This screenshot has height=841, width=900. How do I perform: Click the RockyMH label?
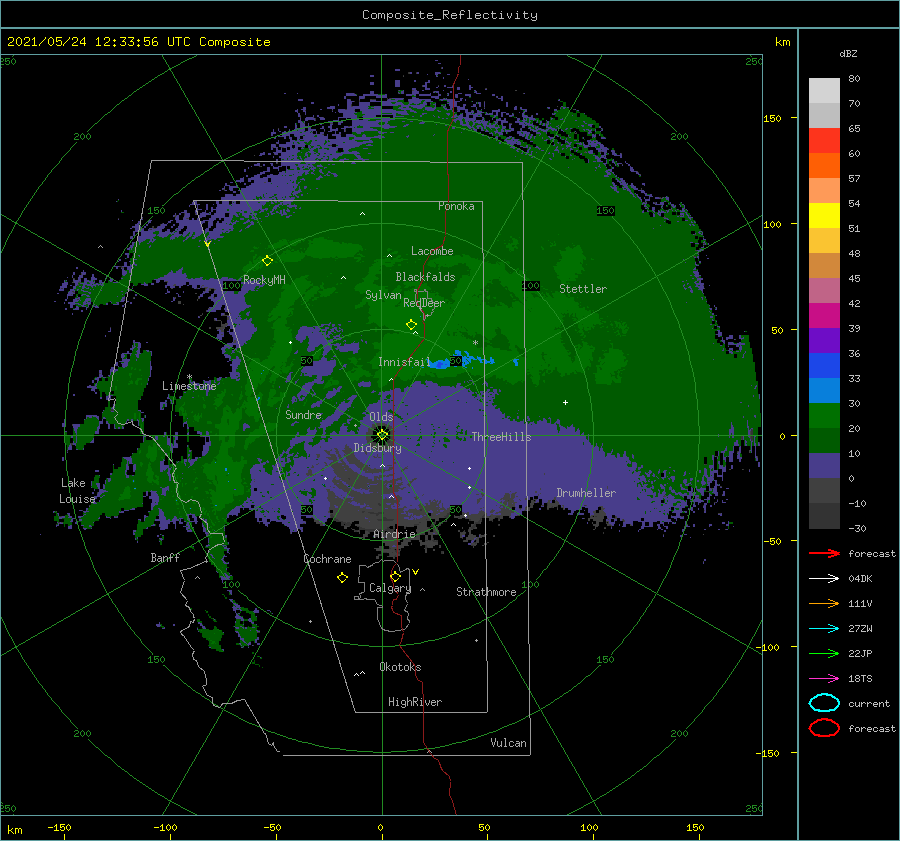point(264,280)
